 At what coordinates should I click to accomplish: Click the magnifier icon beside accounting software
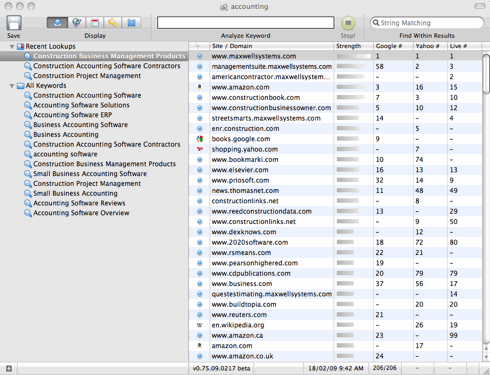pyautogui.click(x=28, y=154)
